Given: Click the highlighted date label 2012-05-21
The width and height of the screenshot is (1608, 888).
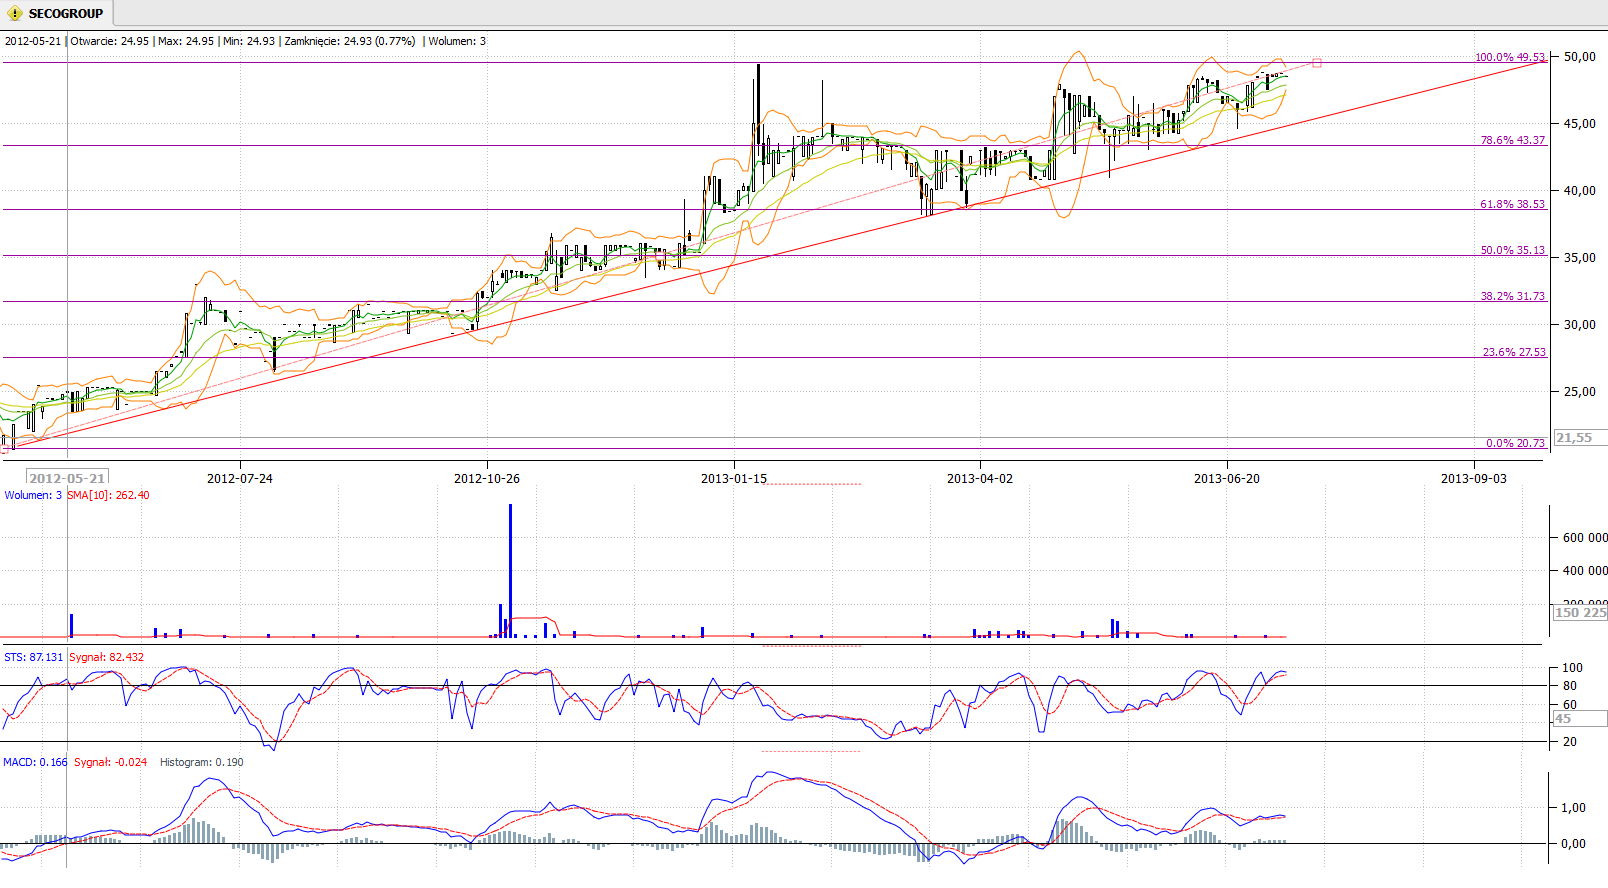Looking at the screenshot, I should [x=67, y=478].
